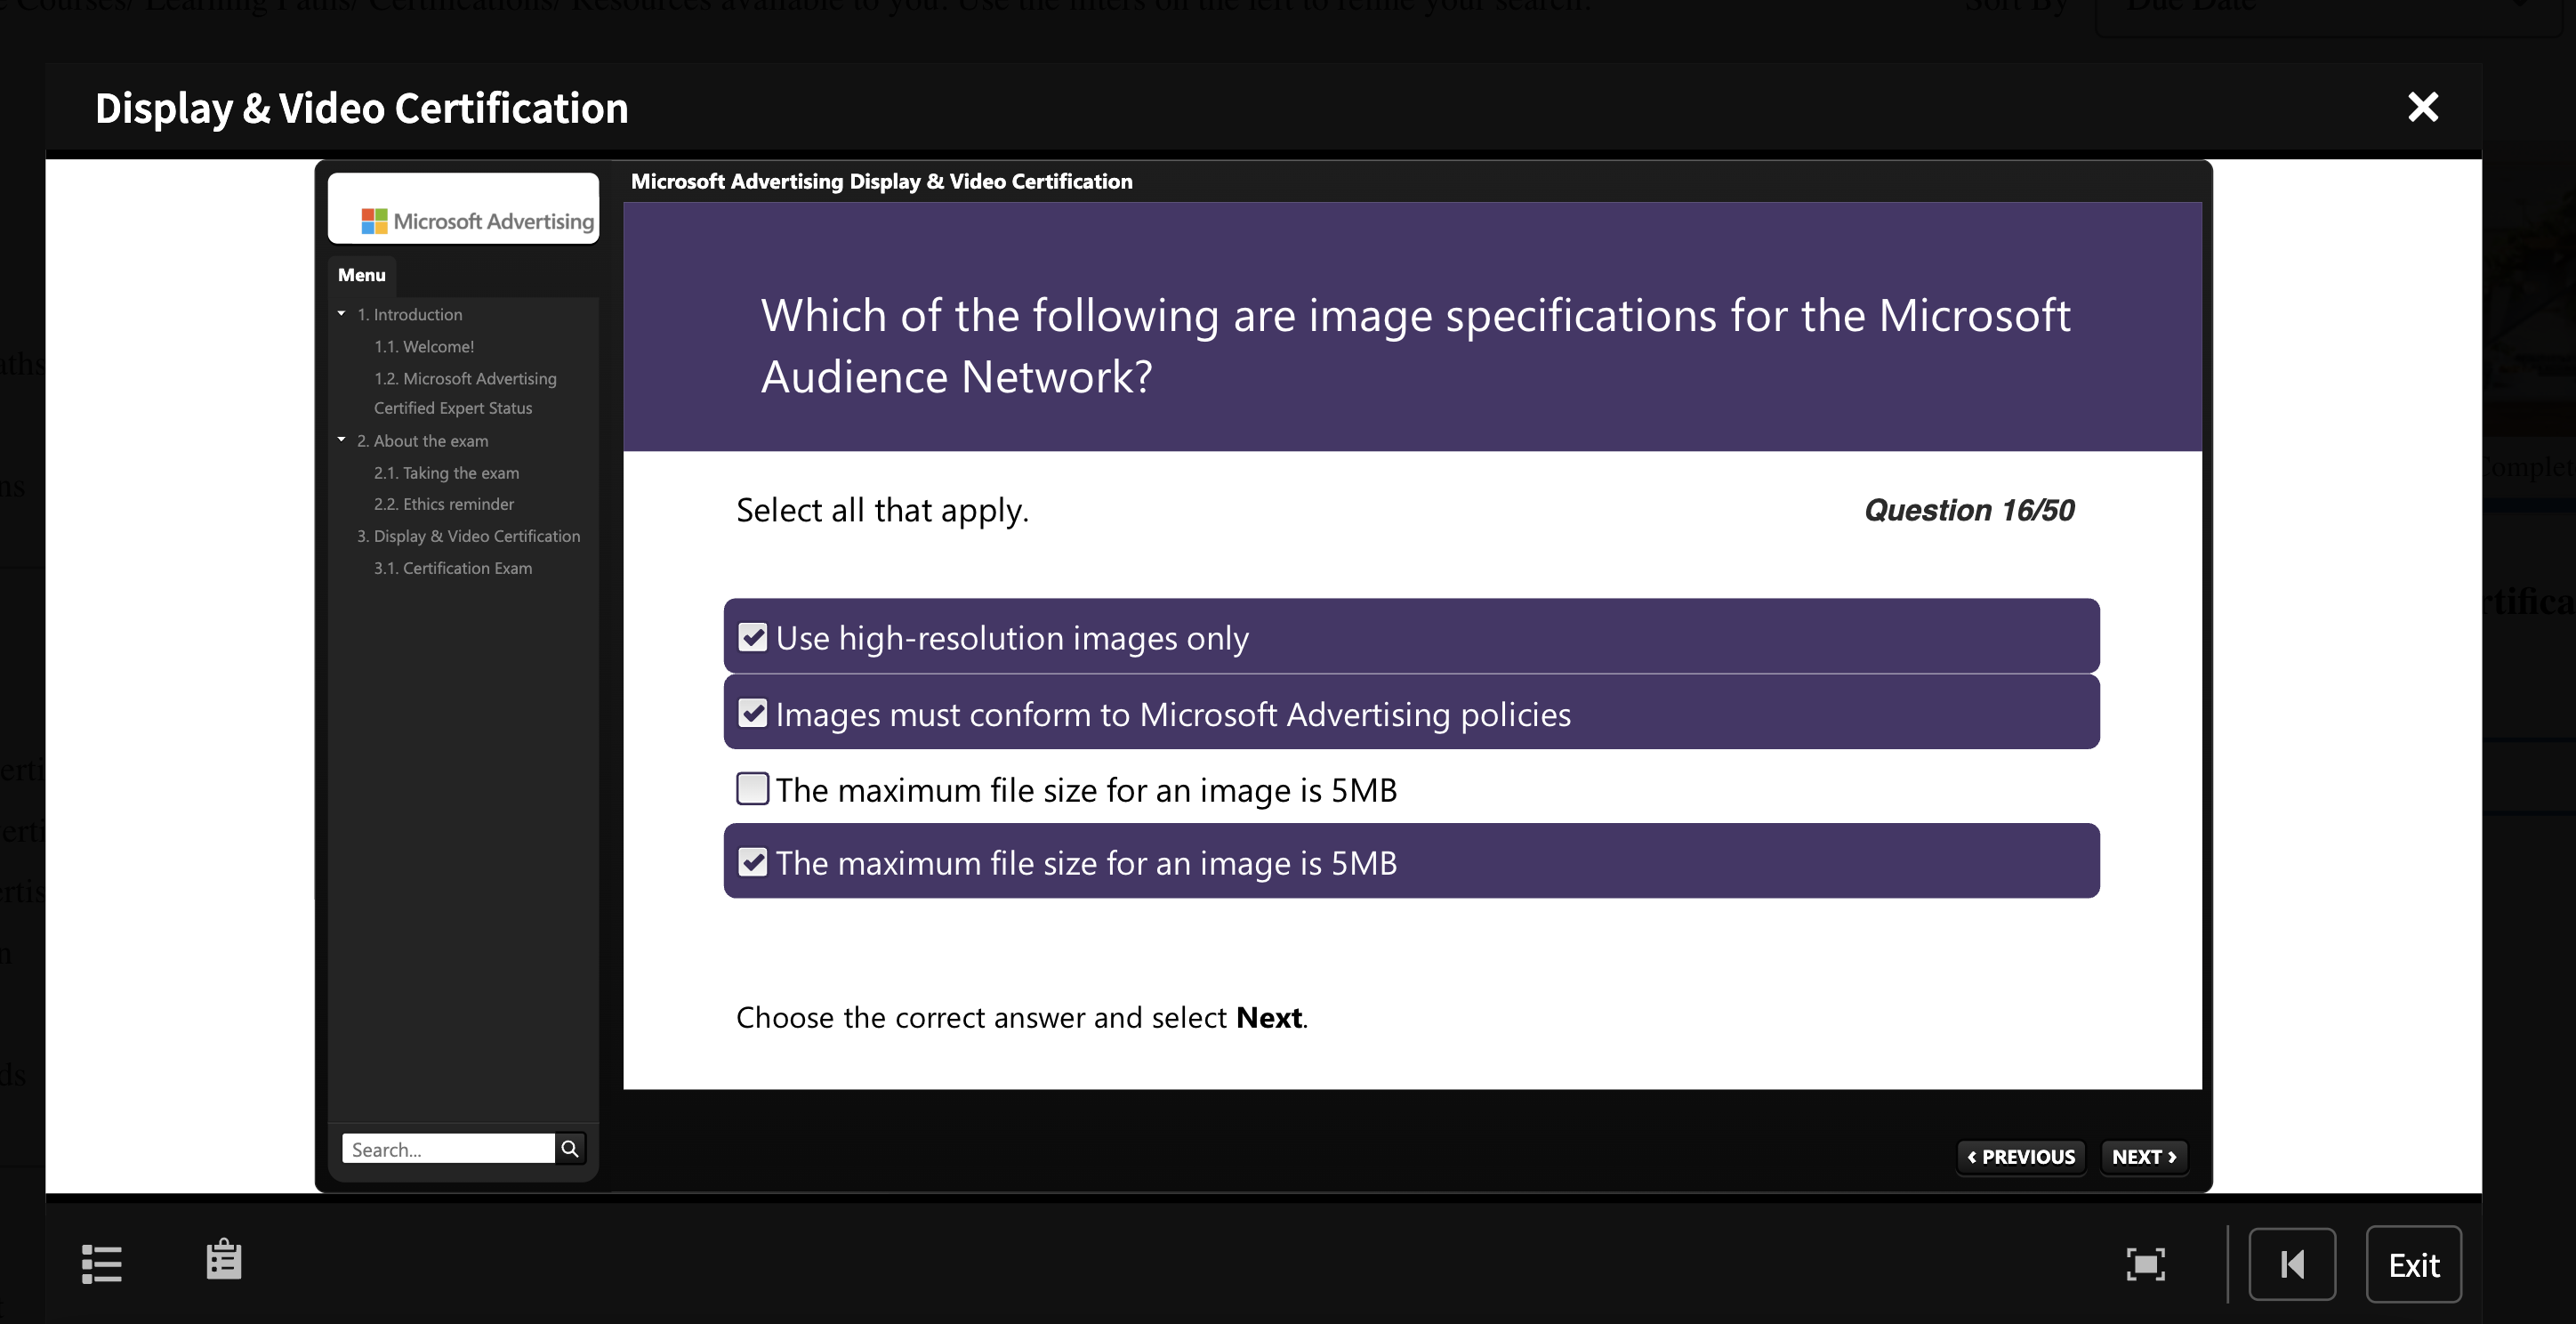Open '2.2. Ethics reminder' menu item
2576x1324 pixels.
coord(443,504)
